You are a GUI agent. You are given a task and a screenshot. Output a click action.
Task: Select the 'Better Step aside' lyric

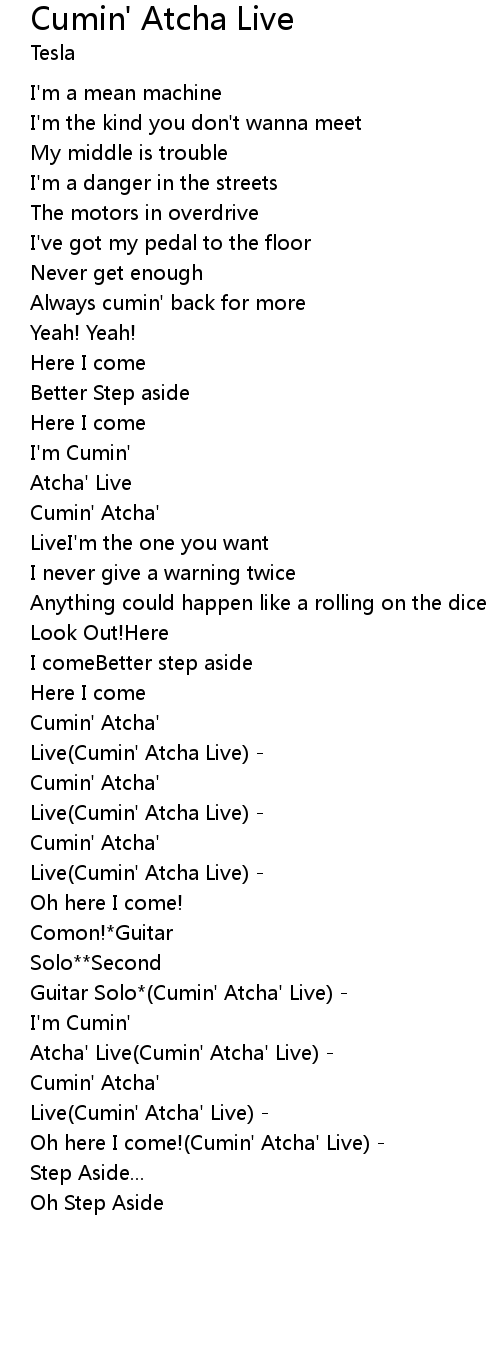pyautogui.click(x=110, y=393)
